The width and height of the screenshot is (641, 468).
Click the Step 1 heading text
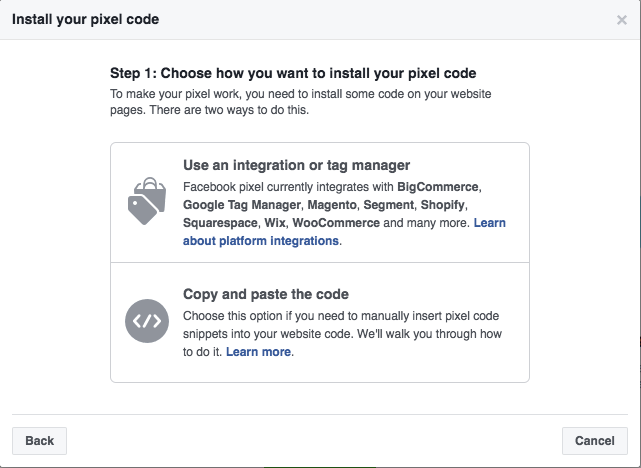[293, 73]
